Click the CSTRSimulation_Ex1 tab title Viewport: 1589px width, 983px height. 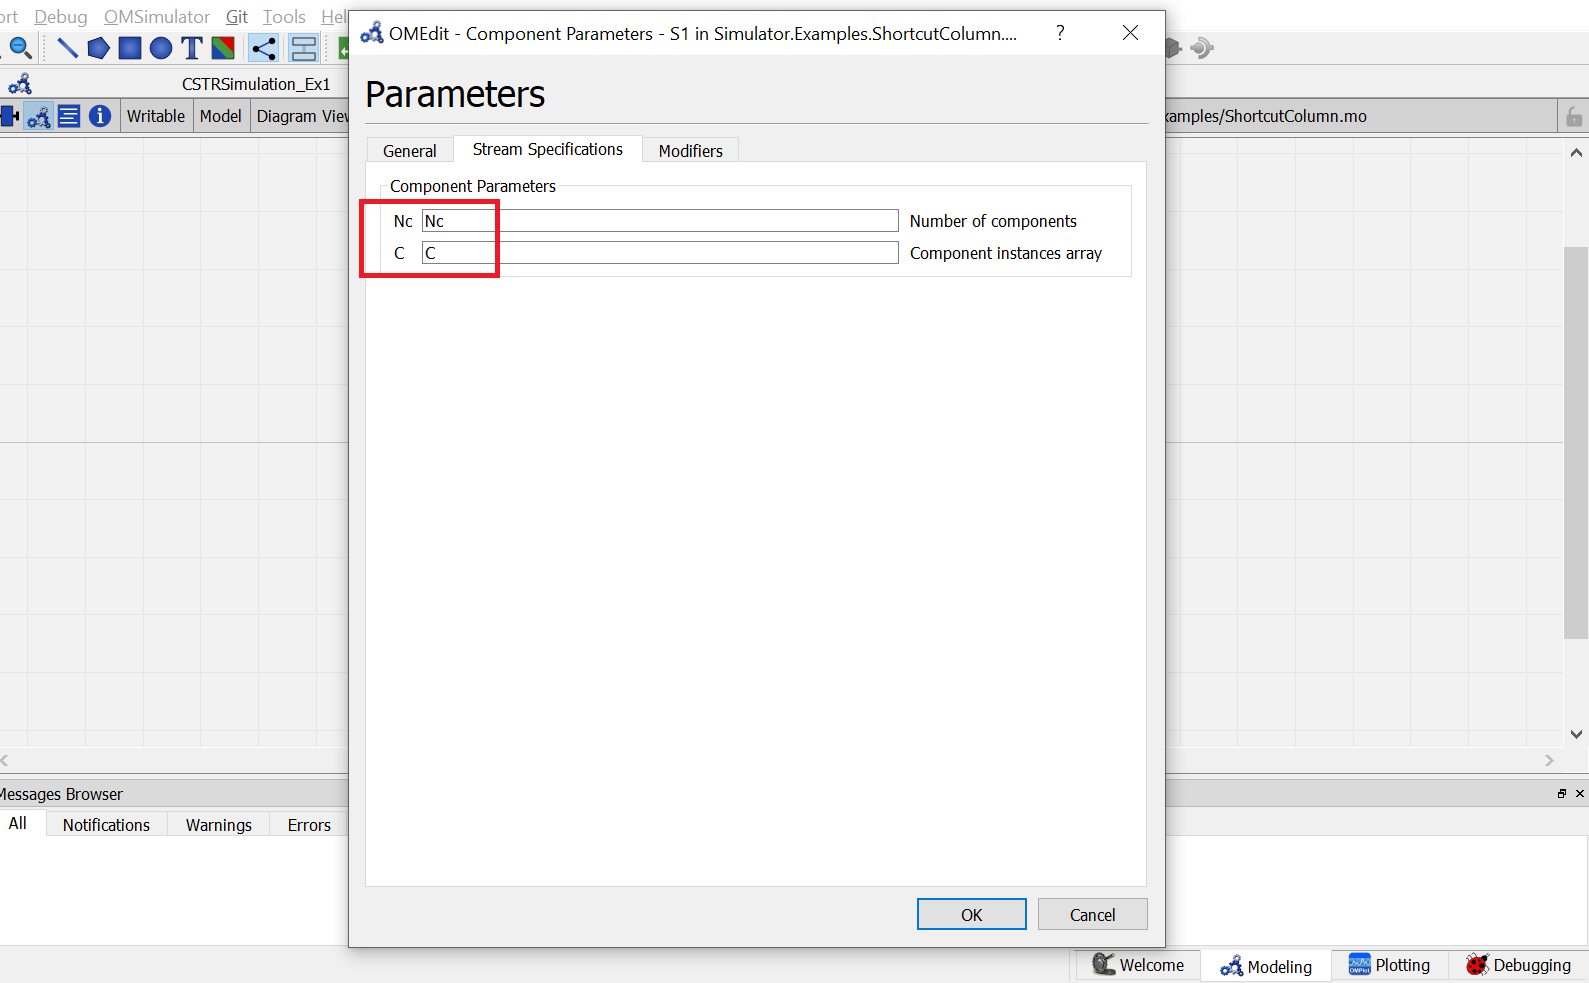pyautogui.click(x=256, y=84)
